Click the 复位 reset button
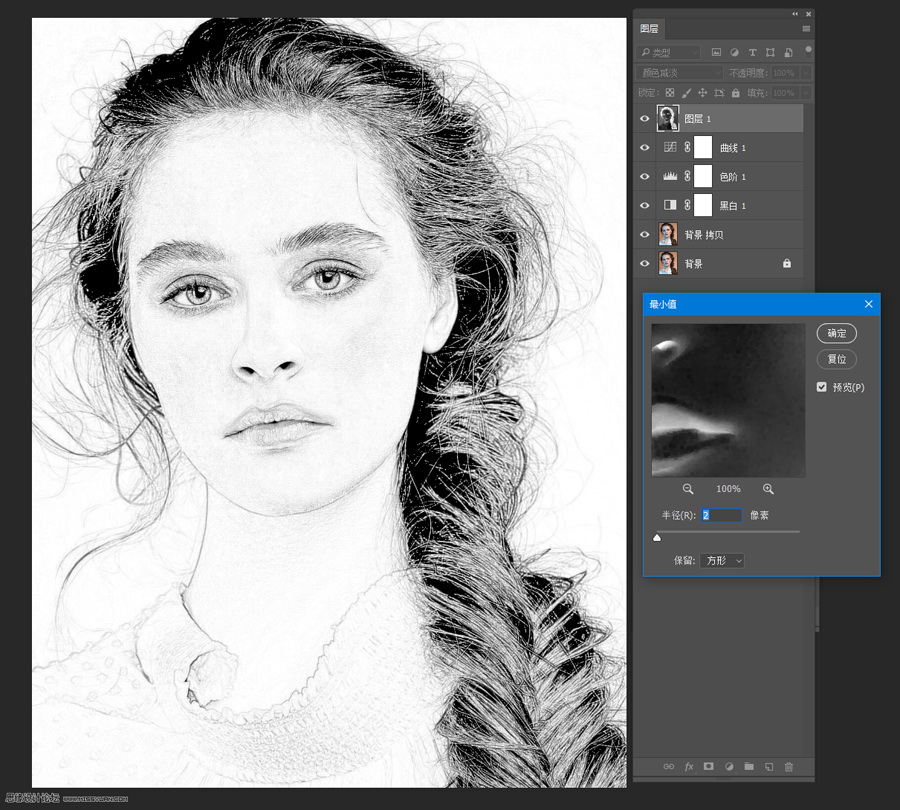The width and height of the screenshot is (900, 810). [836, 359]
